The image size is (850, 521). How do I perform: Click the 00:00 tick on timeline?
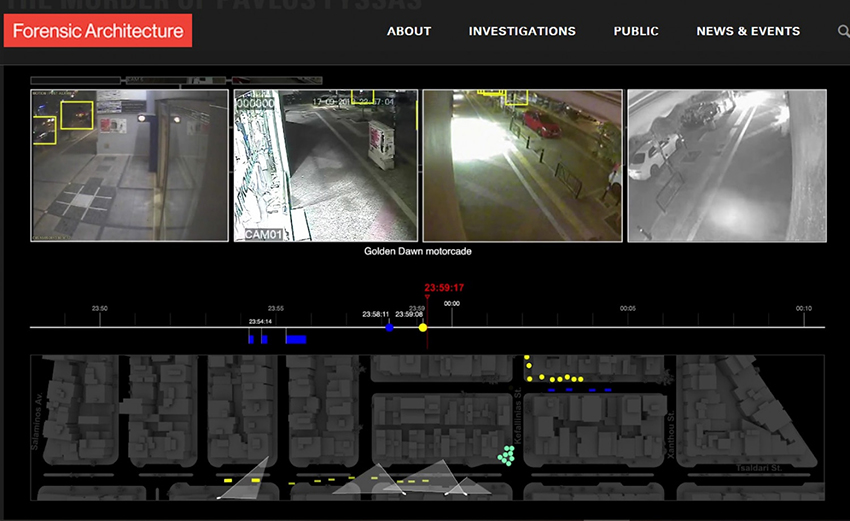[452, 304]
